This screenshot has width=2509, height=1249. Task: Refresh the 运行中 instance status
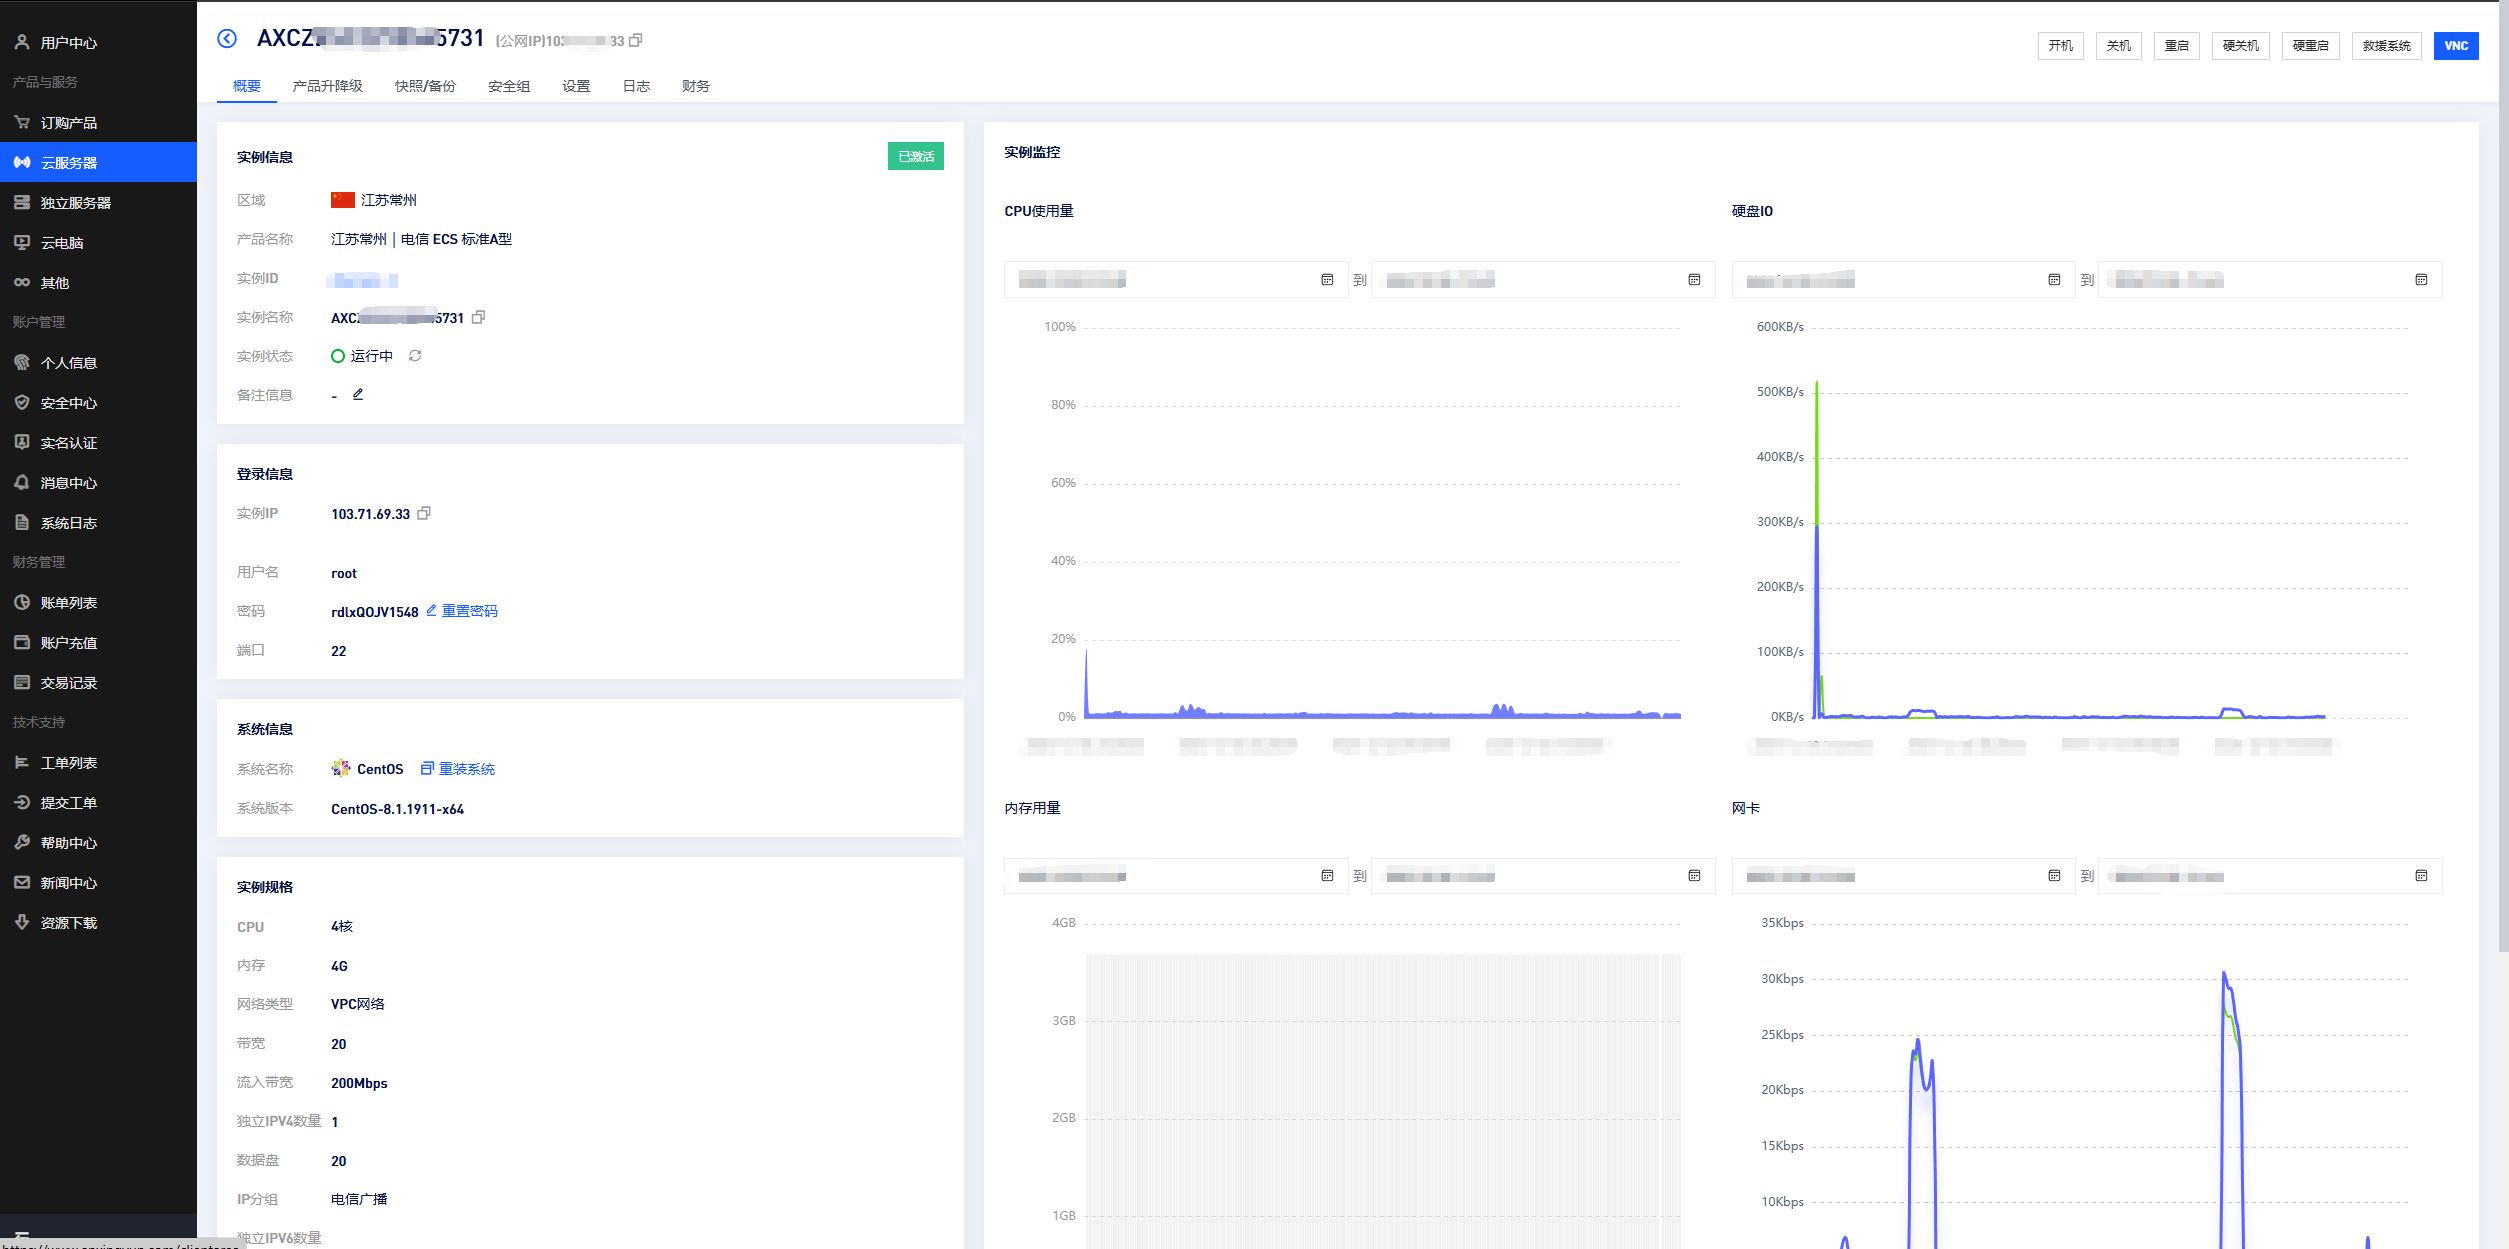pyautogui.click(x=415, y=356)
